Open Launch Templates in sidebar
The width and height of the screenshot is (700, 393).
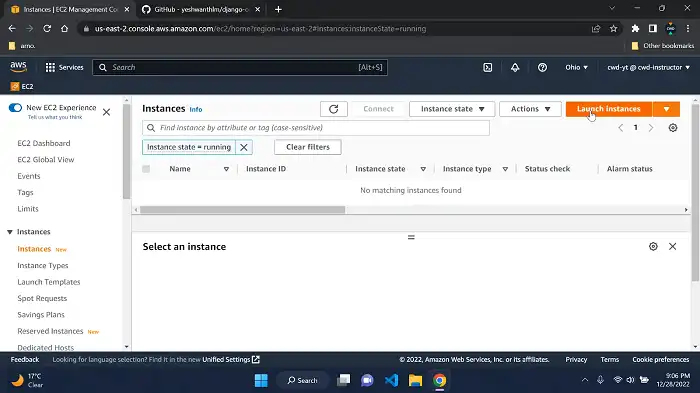(49, 282)
